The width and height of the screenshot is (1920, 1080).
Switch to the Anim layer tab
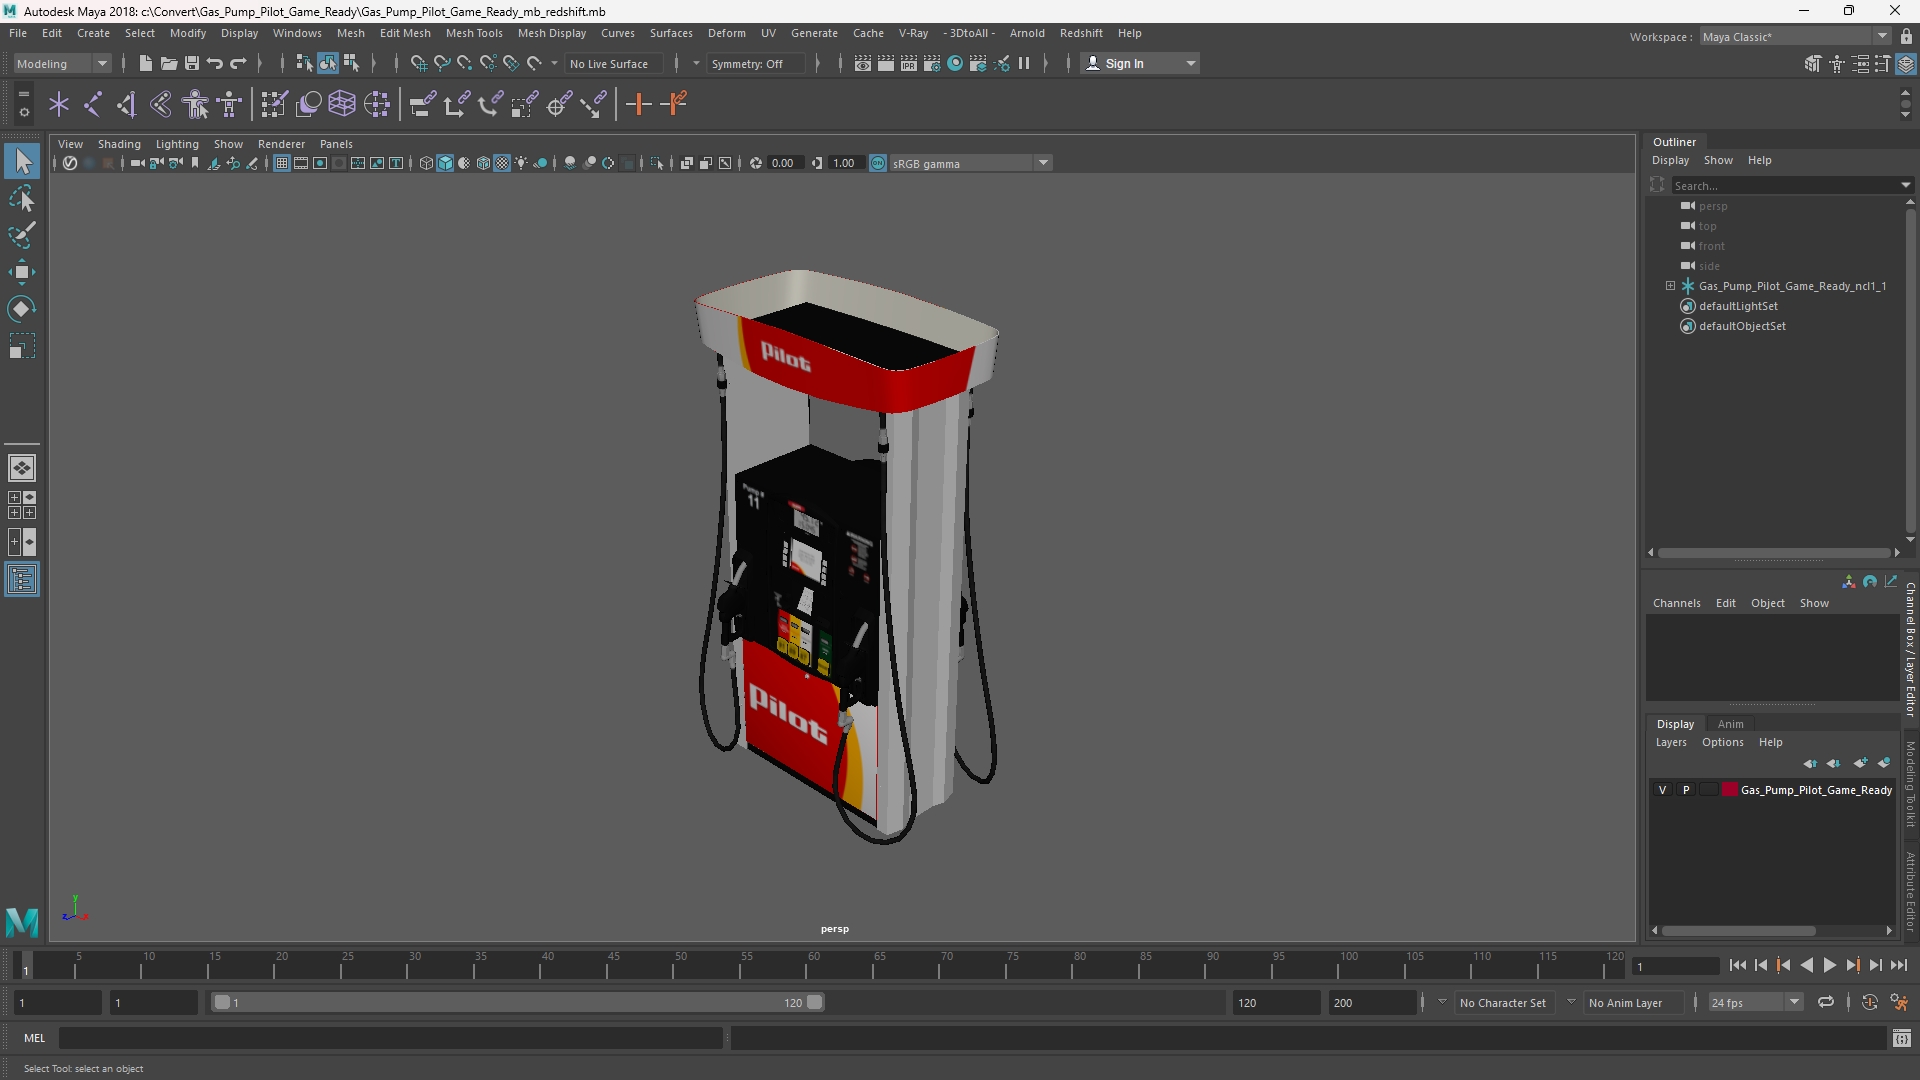1731,724
